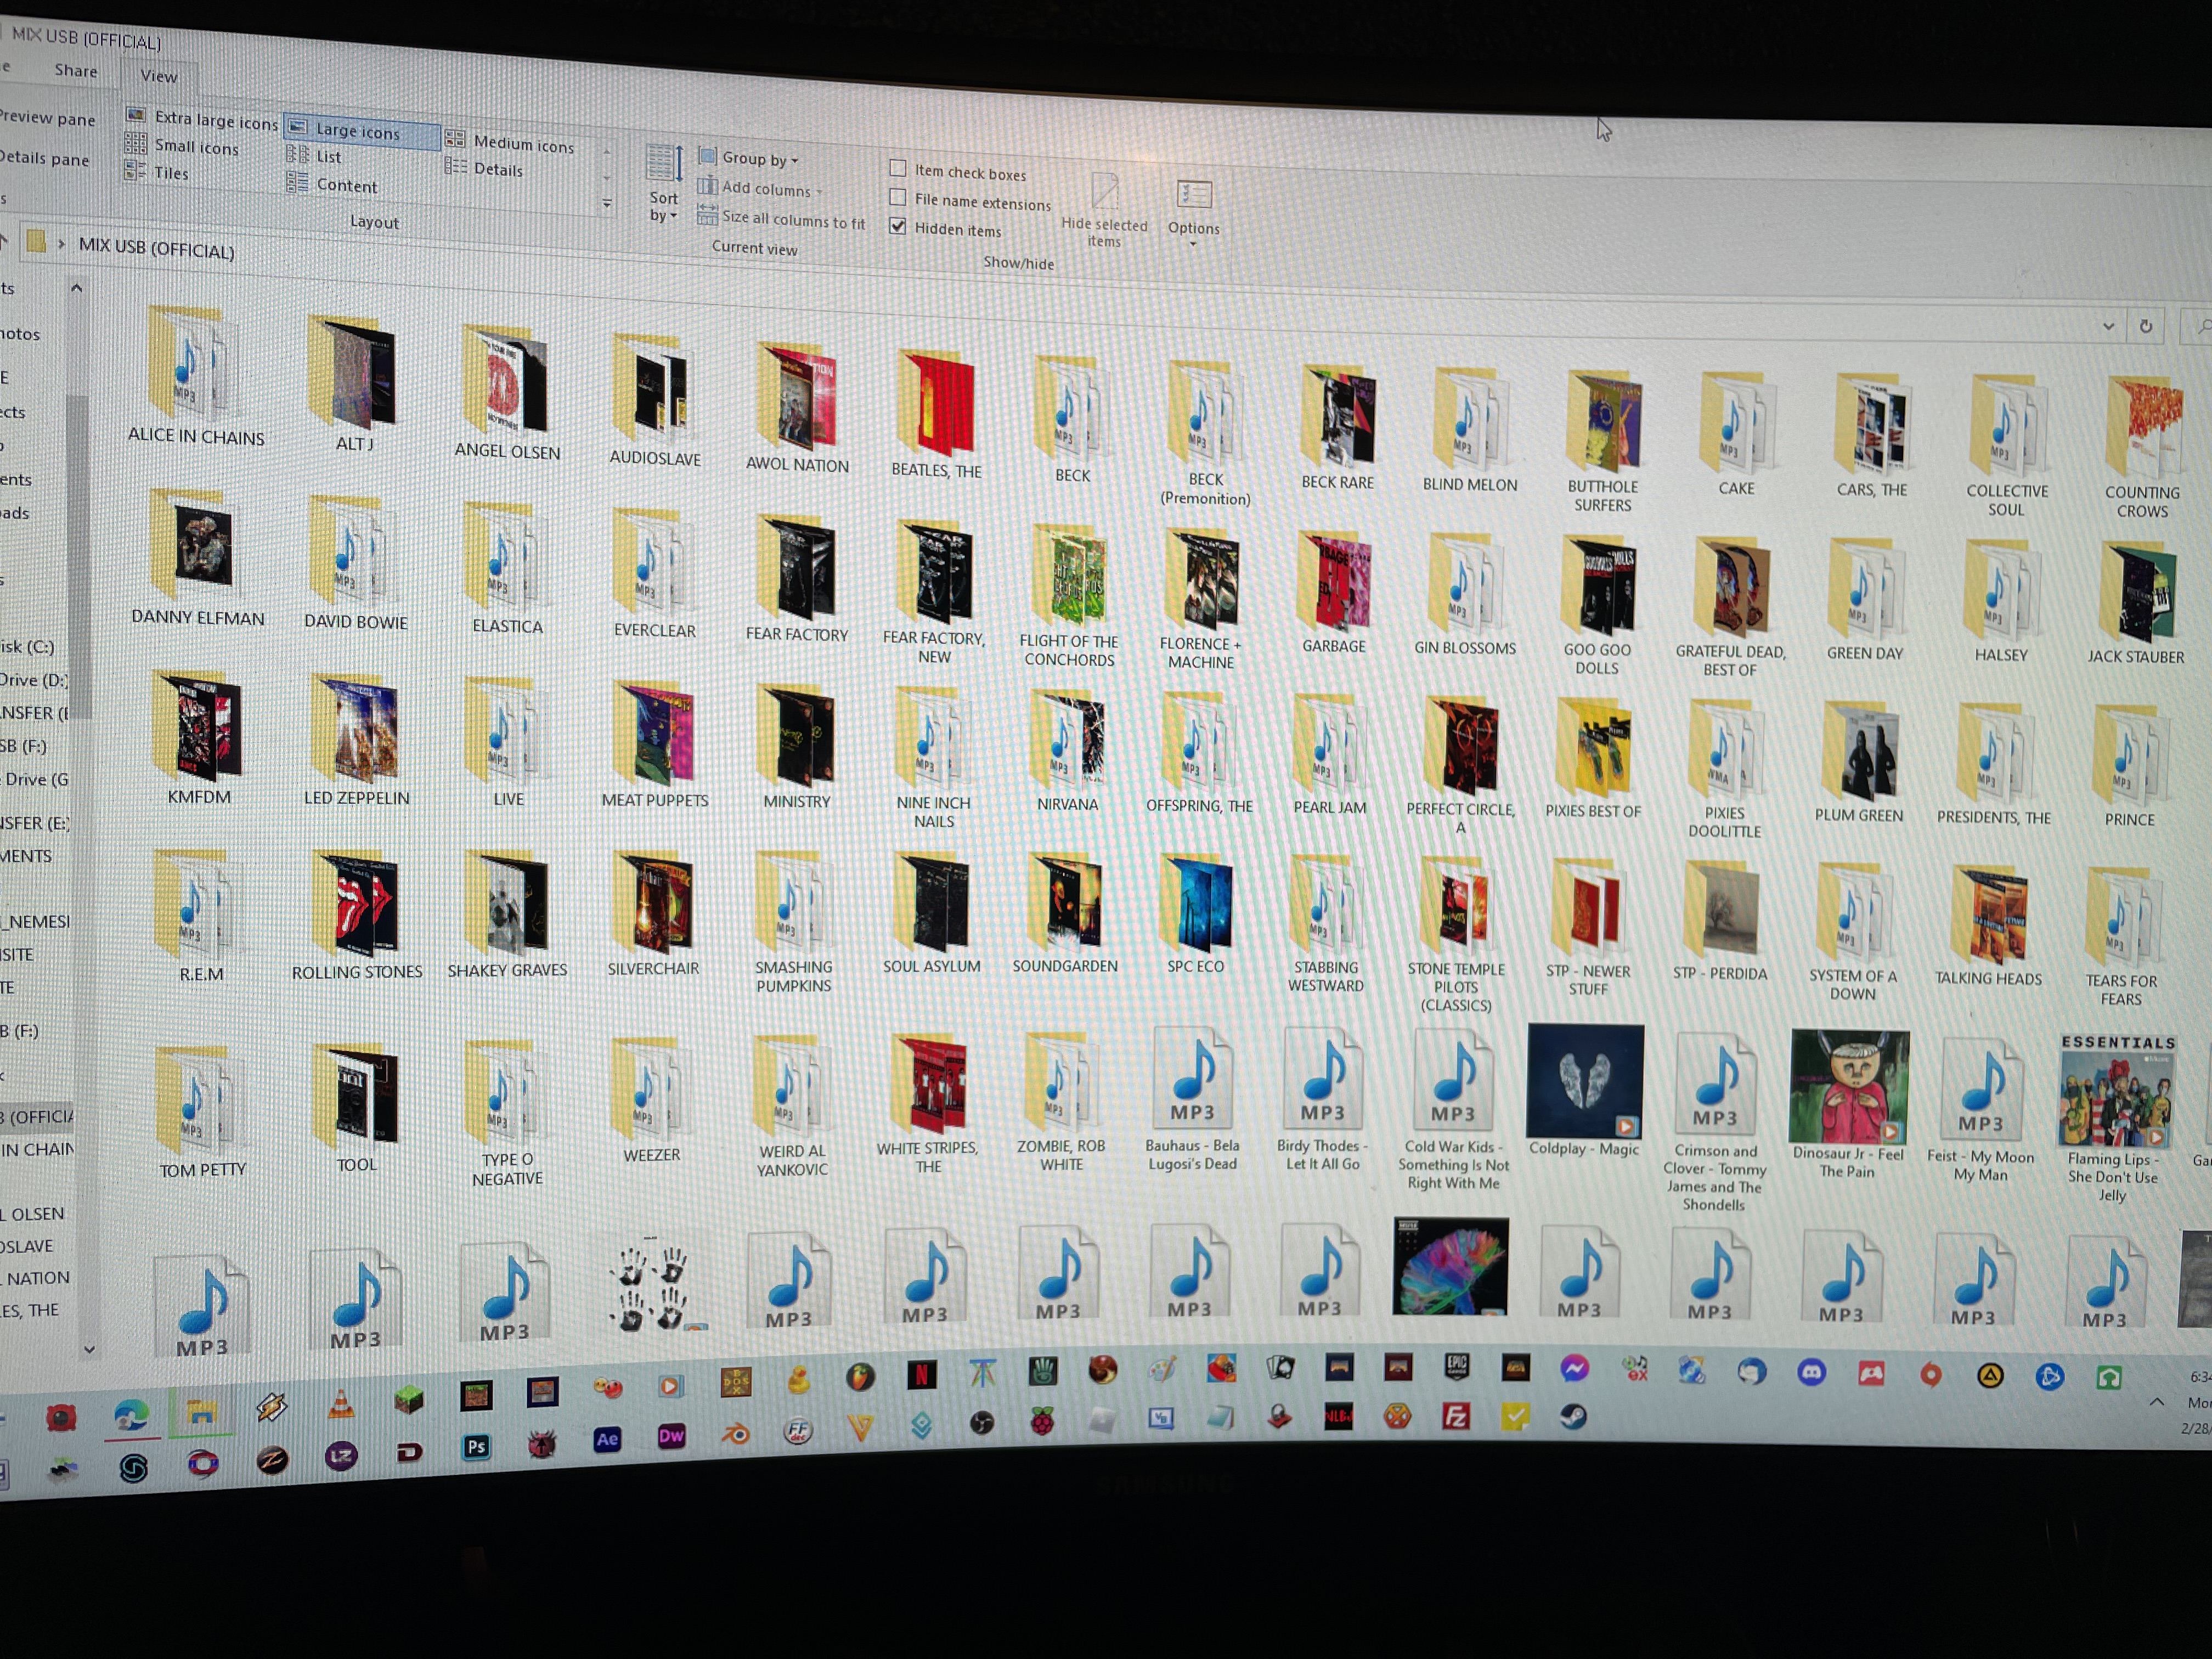Open the View ribbon tab
2212x1659 pixels.
click(x=158, y=76)
